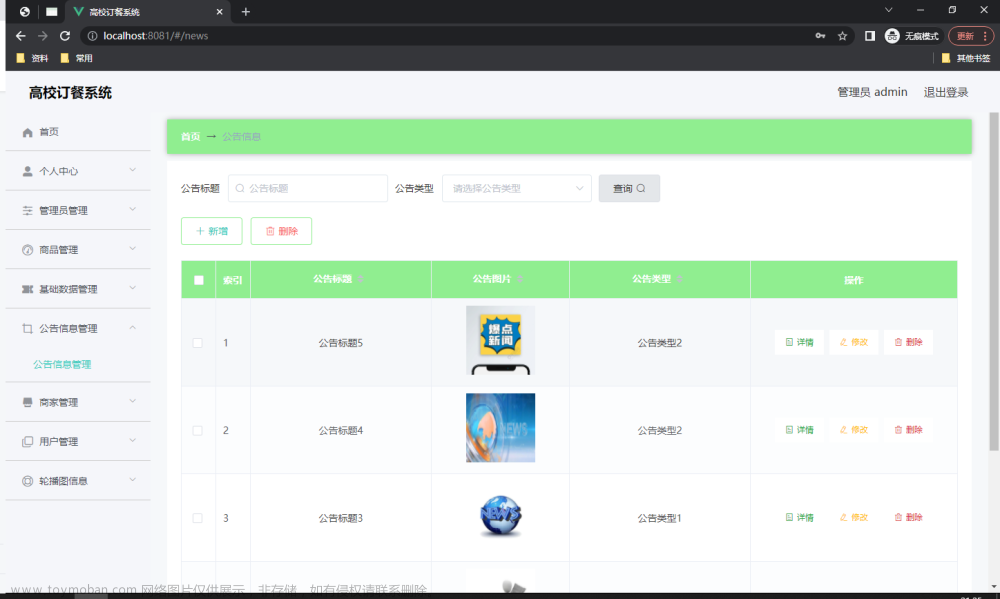Open 个人中心 sidebar menu

78,171
